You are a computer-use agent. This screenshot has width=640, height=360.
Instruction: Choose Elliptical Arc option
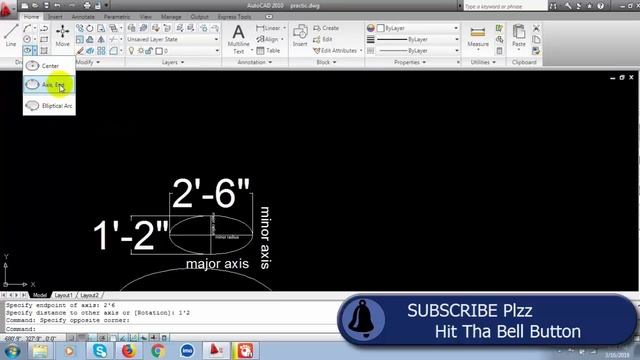point(49,106)
